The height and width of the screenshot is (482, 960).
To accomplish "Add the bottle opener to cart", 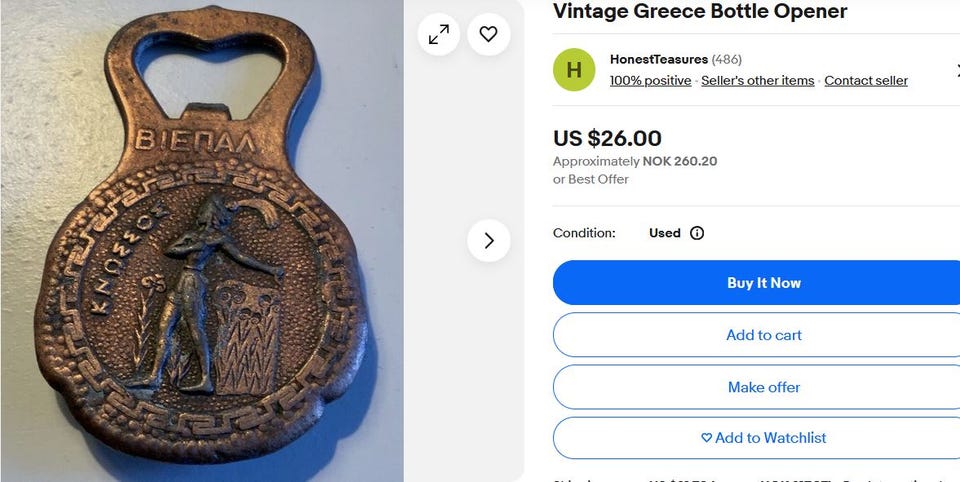I will [764, 335].
